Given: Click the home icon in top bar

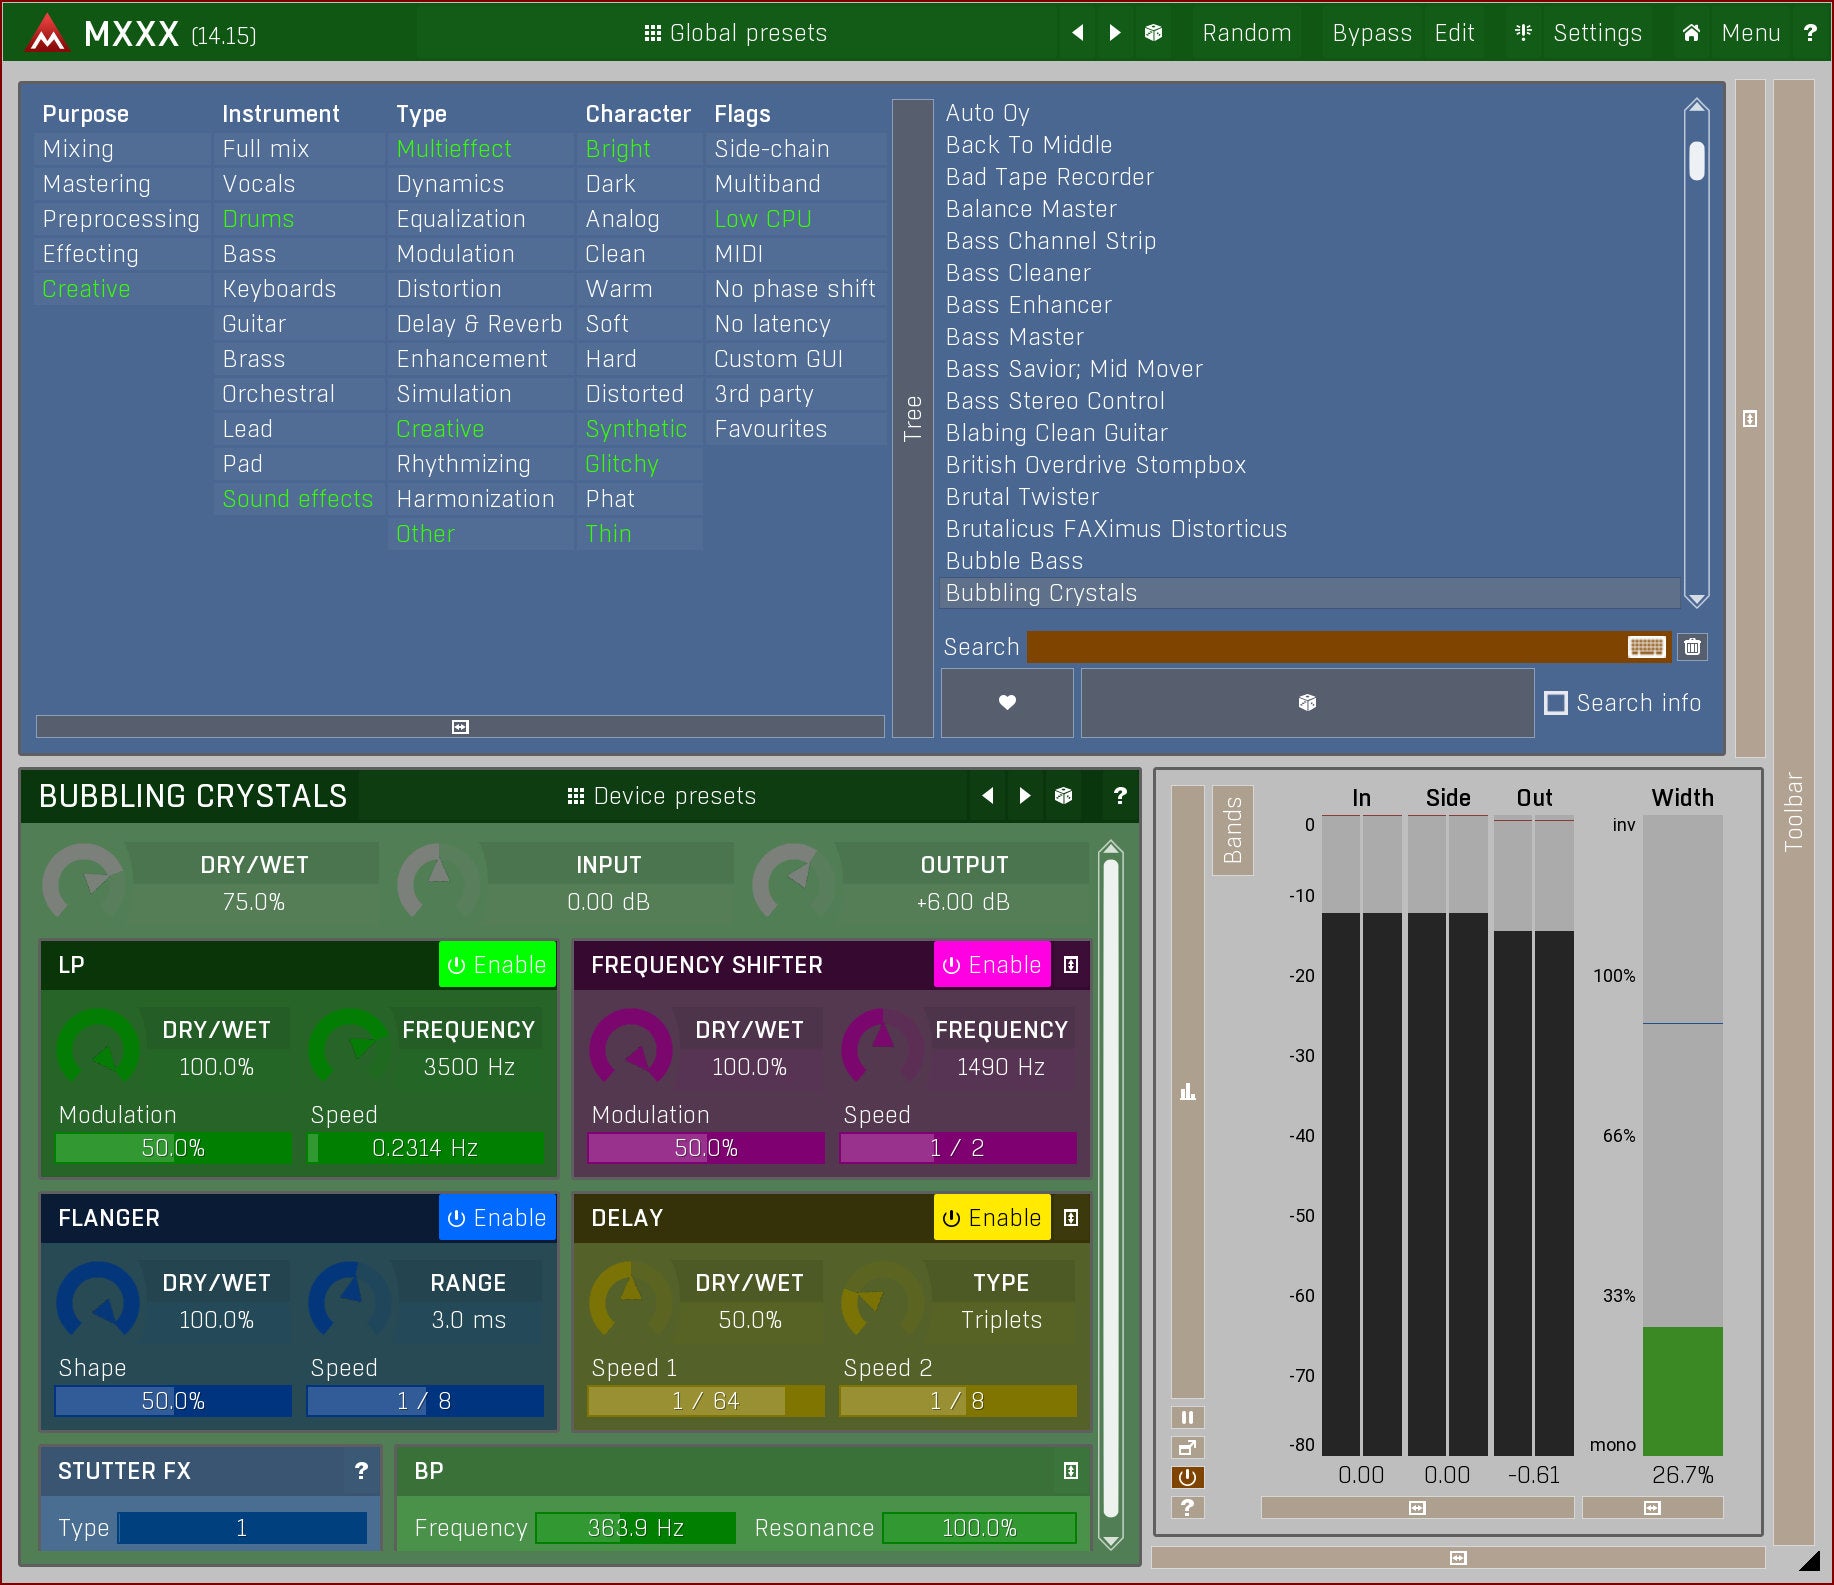Looking at the screenshot, I should [x=1691, y=33].
